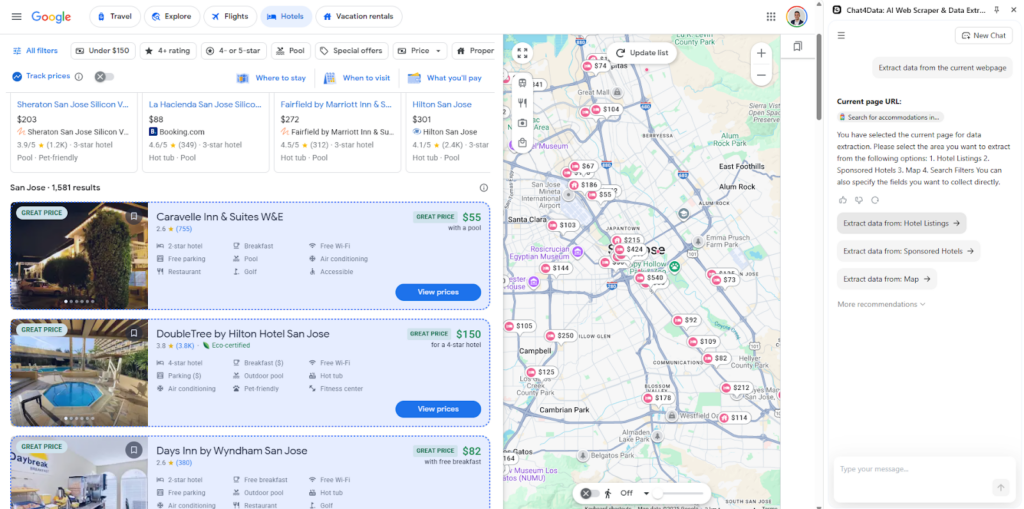Image resolution: width=1024 pixels, height=509 pixels.
Task: Save DoubleTree by Hilton bookmark
Action: [134, 333]
